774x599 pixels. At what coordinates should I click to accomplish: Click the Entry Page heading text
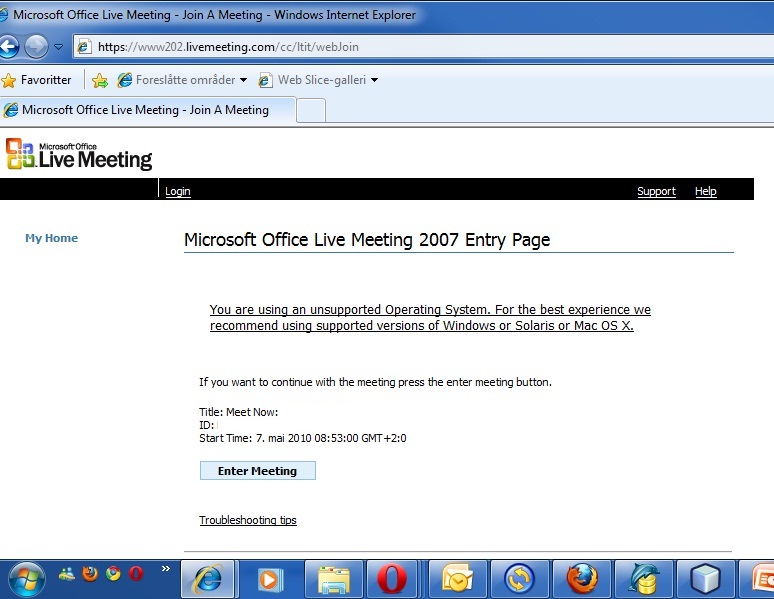pyautogui.click(x=367, y=240)
